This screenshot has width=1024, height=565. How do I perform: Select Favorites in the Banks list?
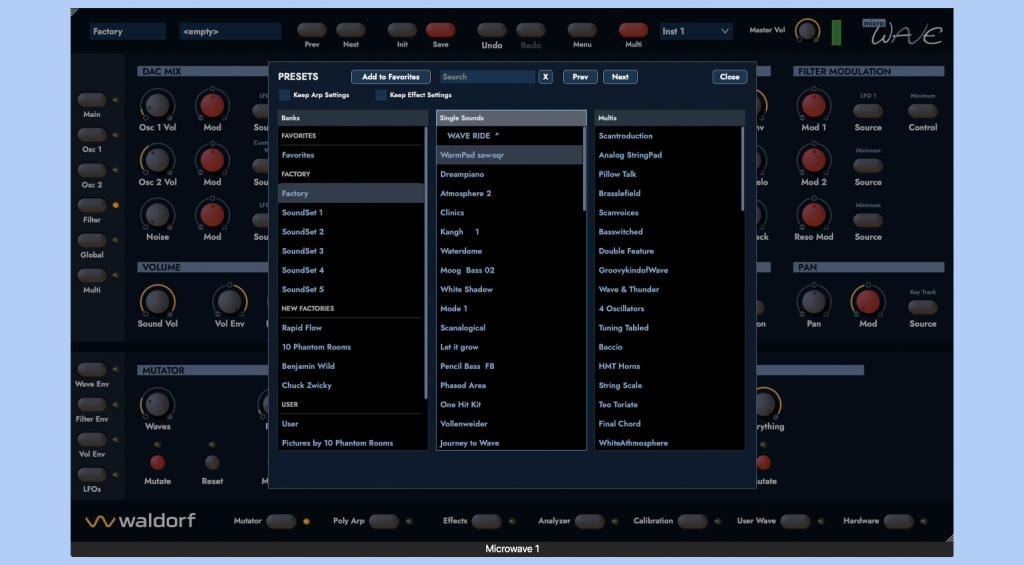pos(351,155)
